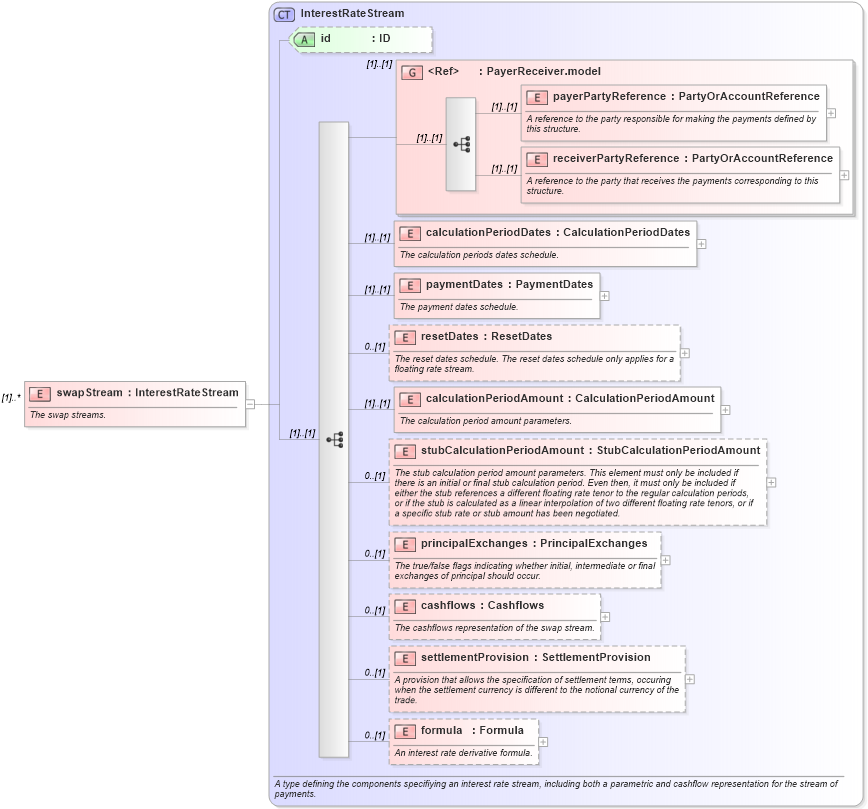Click the E icon on receiverPartyReference
The width and height of the screenshot is (868, 809).
pos(538,158)
